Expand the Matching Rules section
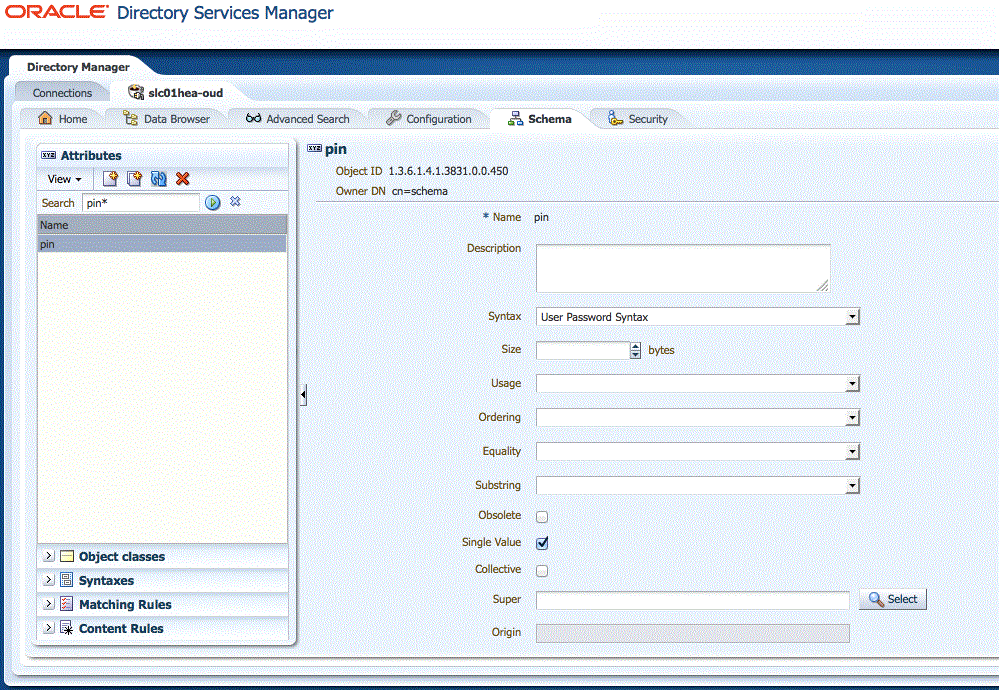Viewport: 999px width, 690px height. click(x=48, y=603)
